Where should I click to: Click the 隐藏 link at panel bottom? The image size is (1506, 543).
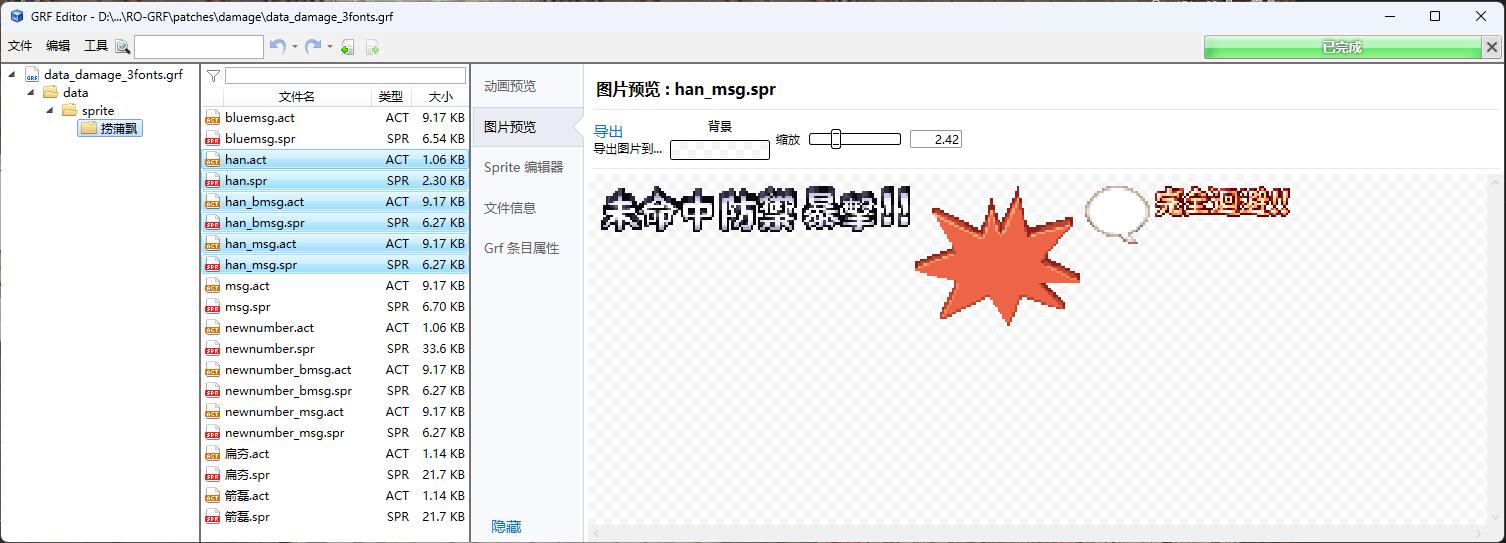tap(506, 527)
